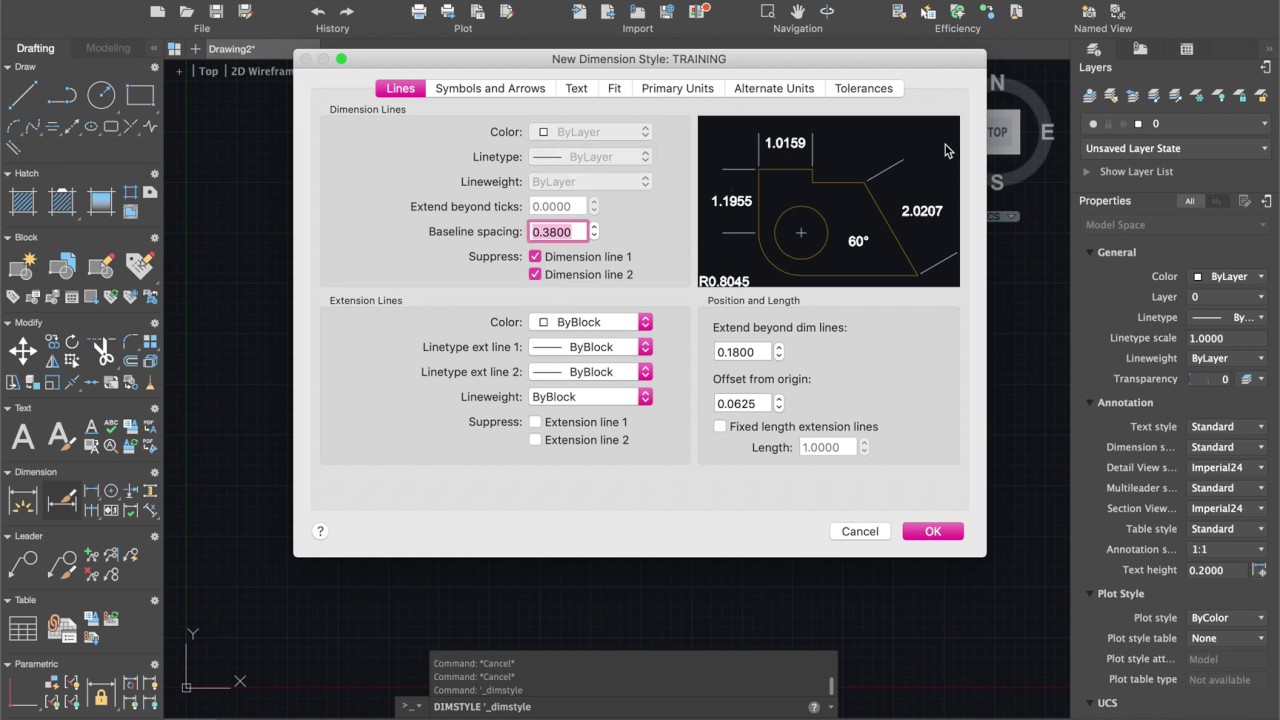Open the Hatch tool
The width and height of the screenshot is (1280, 720).
23,201
